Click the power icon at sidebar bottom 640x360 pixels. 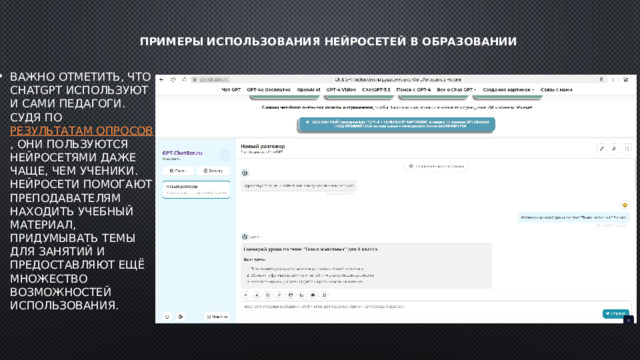[167, 317]
